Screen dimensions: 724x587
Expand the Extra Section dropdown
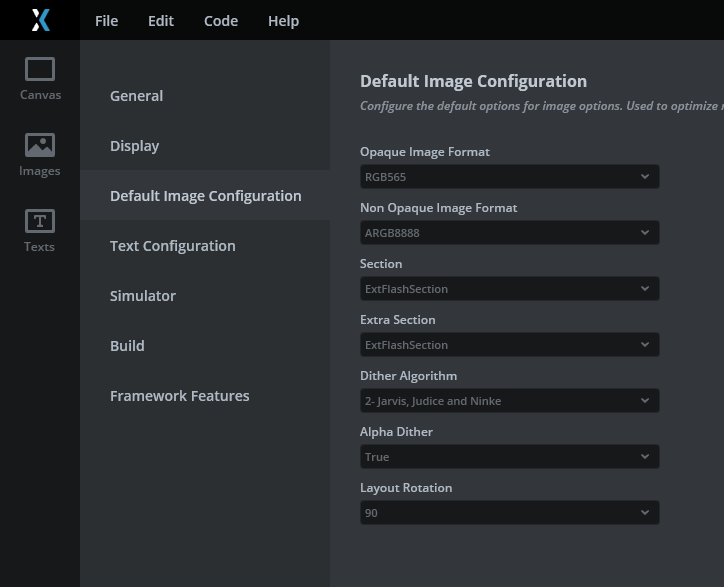coord(509,345)
